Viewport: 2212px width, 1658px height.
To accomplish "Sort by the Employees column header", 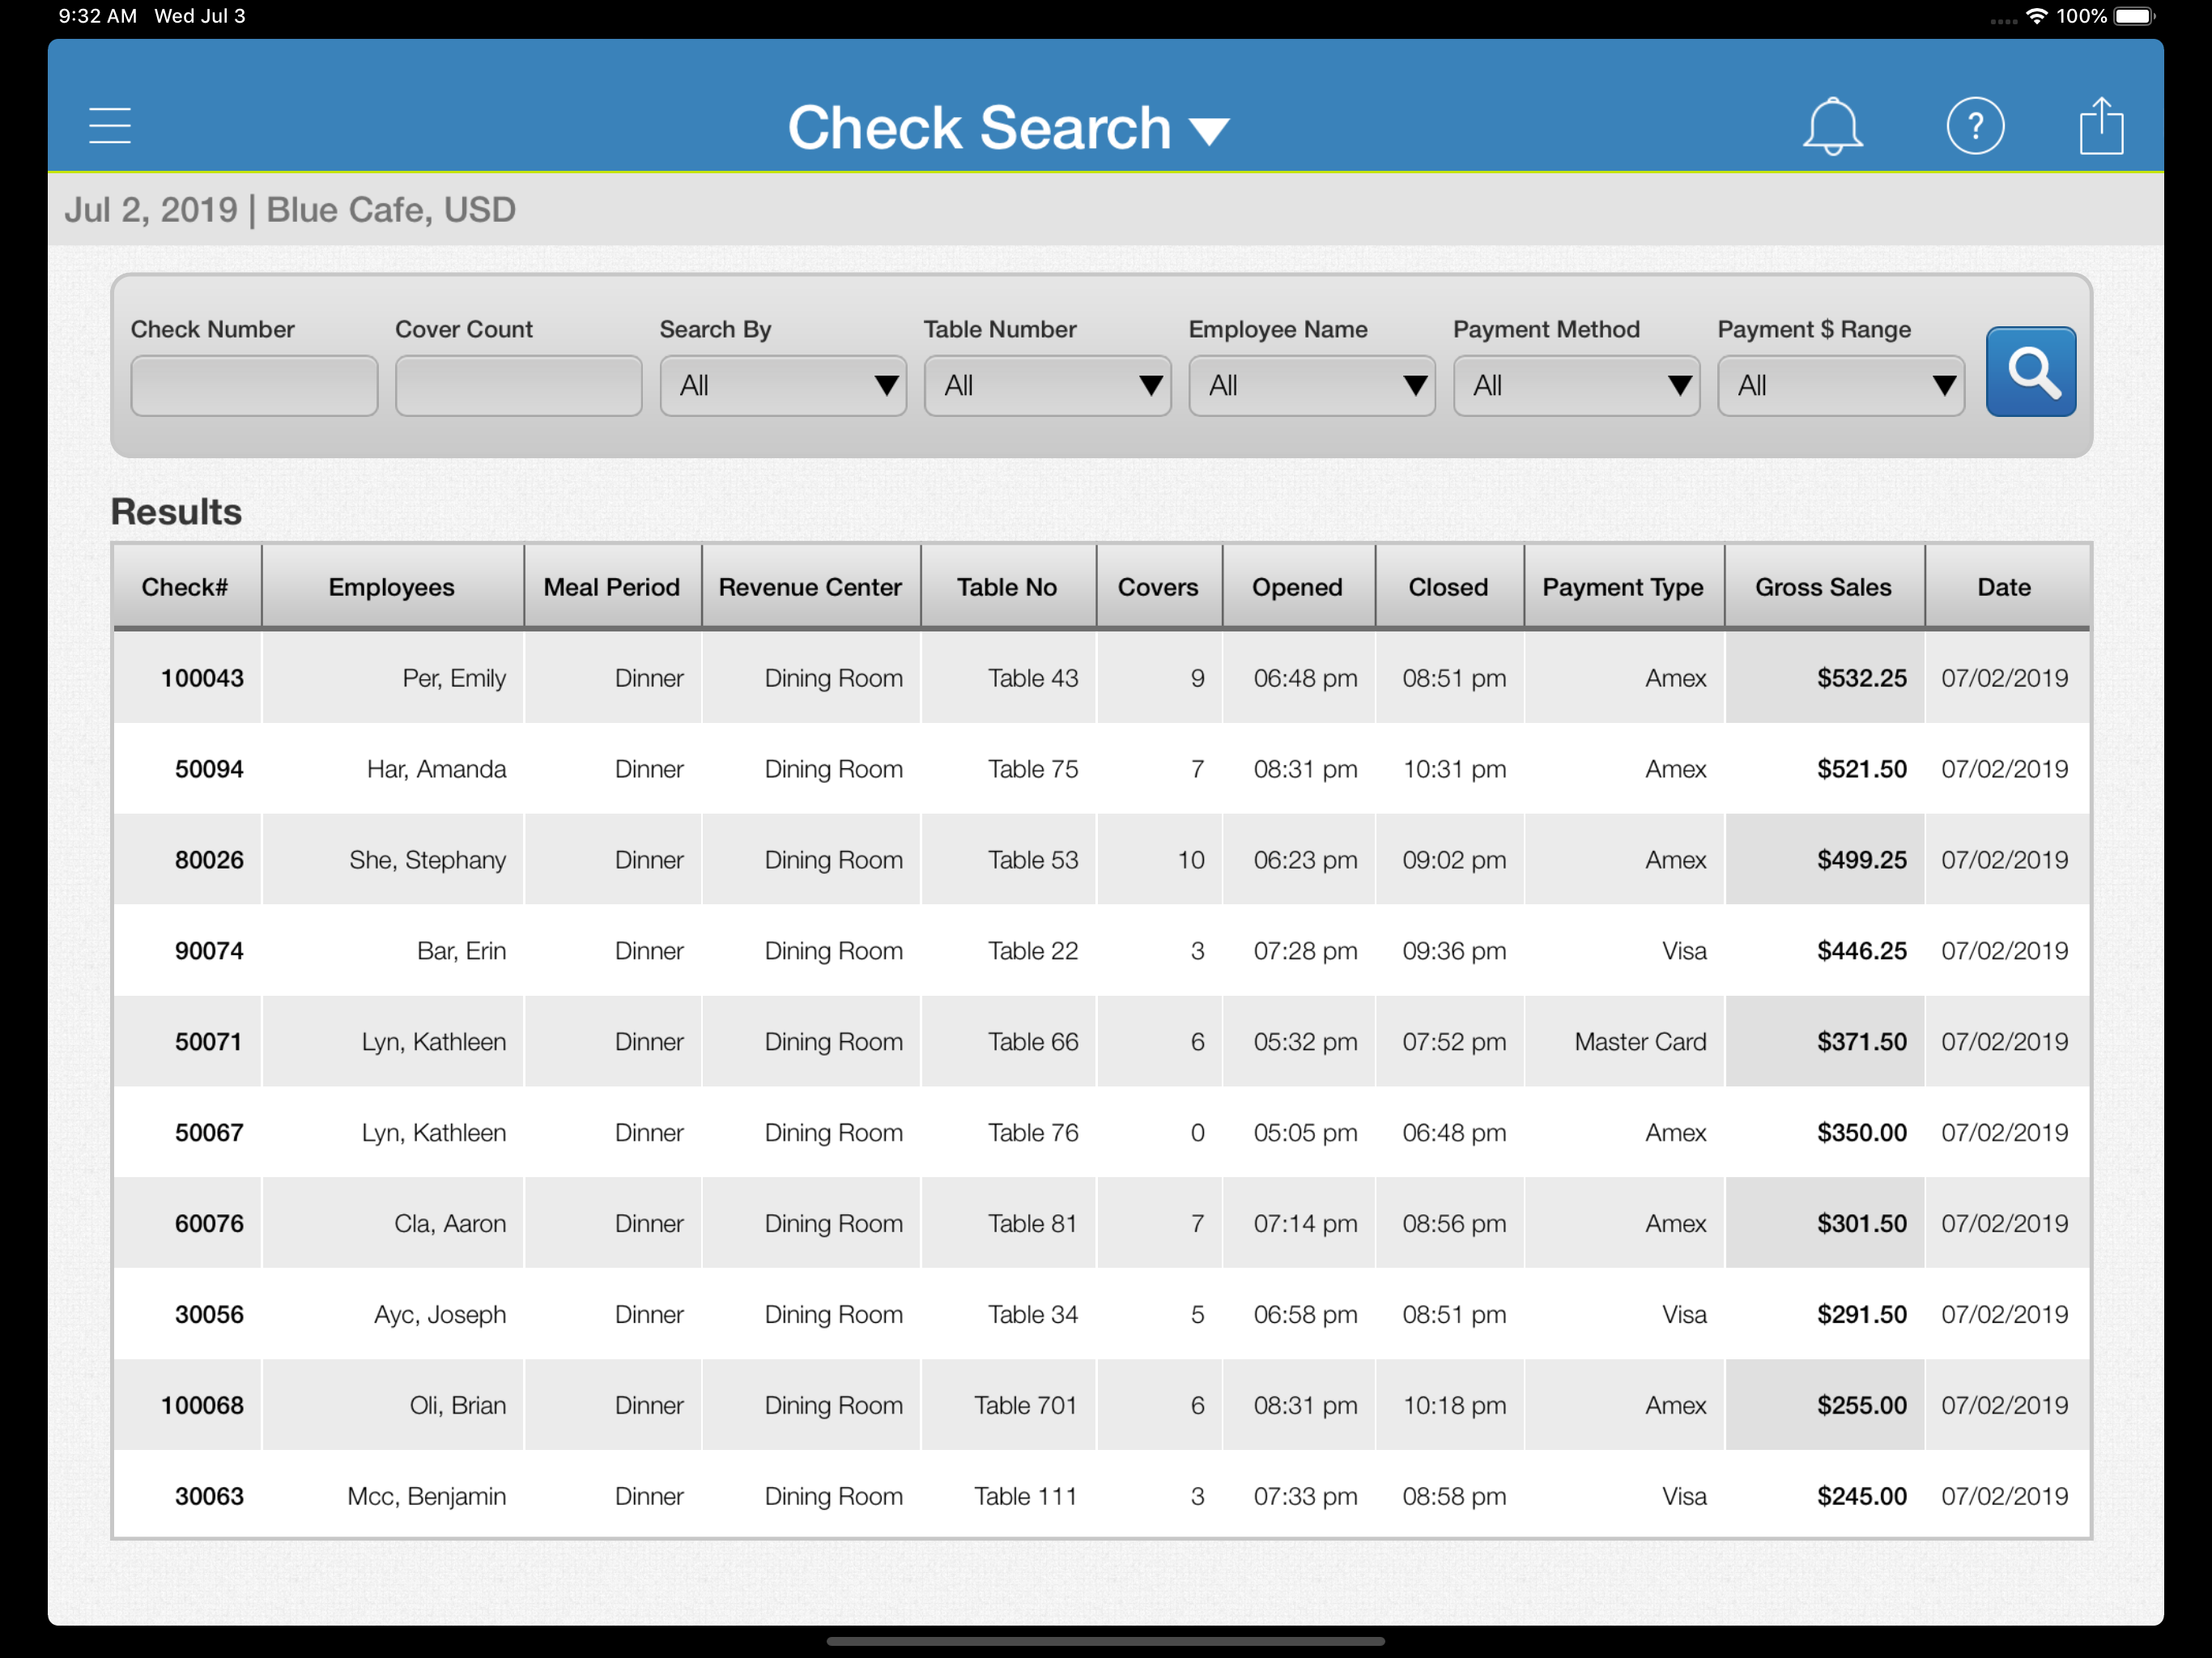I will point(392,587).
